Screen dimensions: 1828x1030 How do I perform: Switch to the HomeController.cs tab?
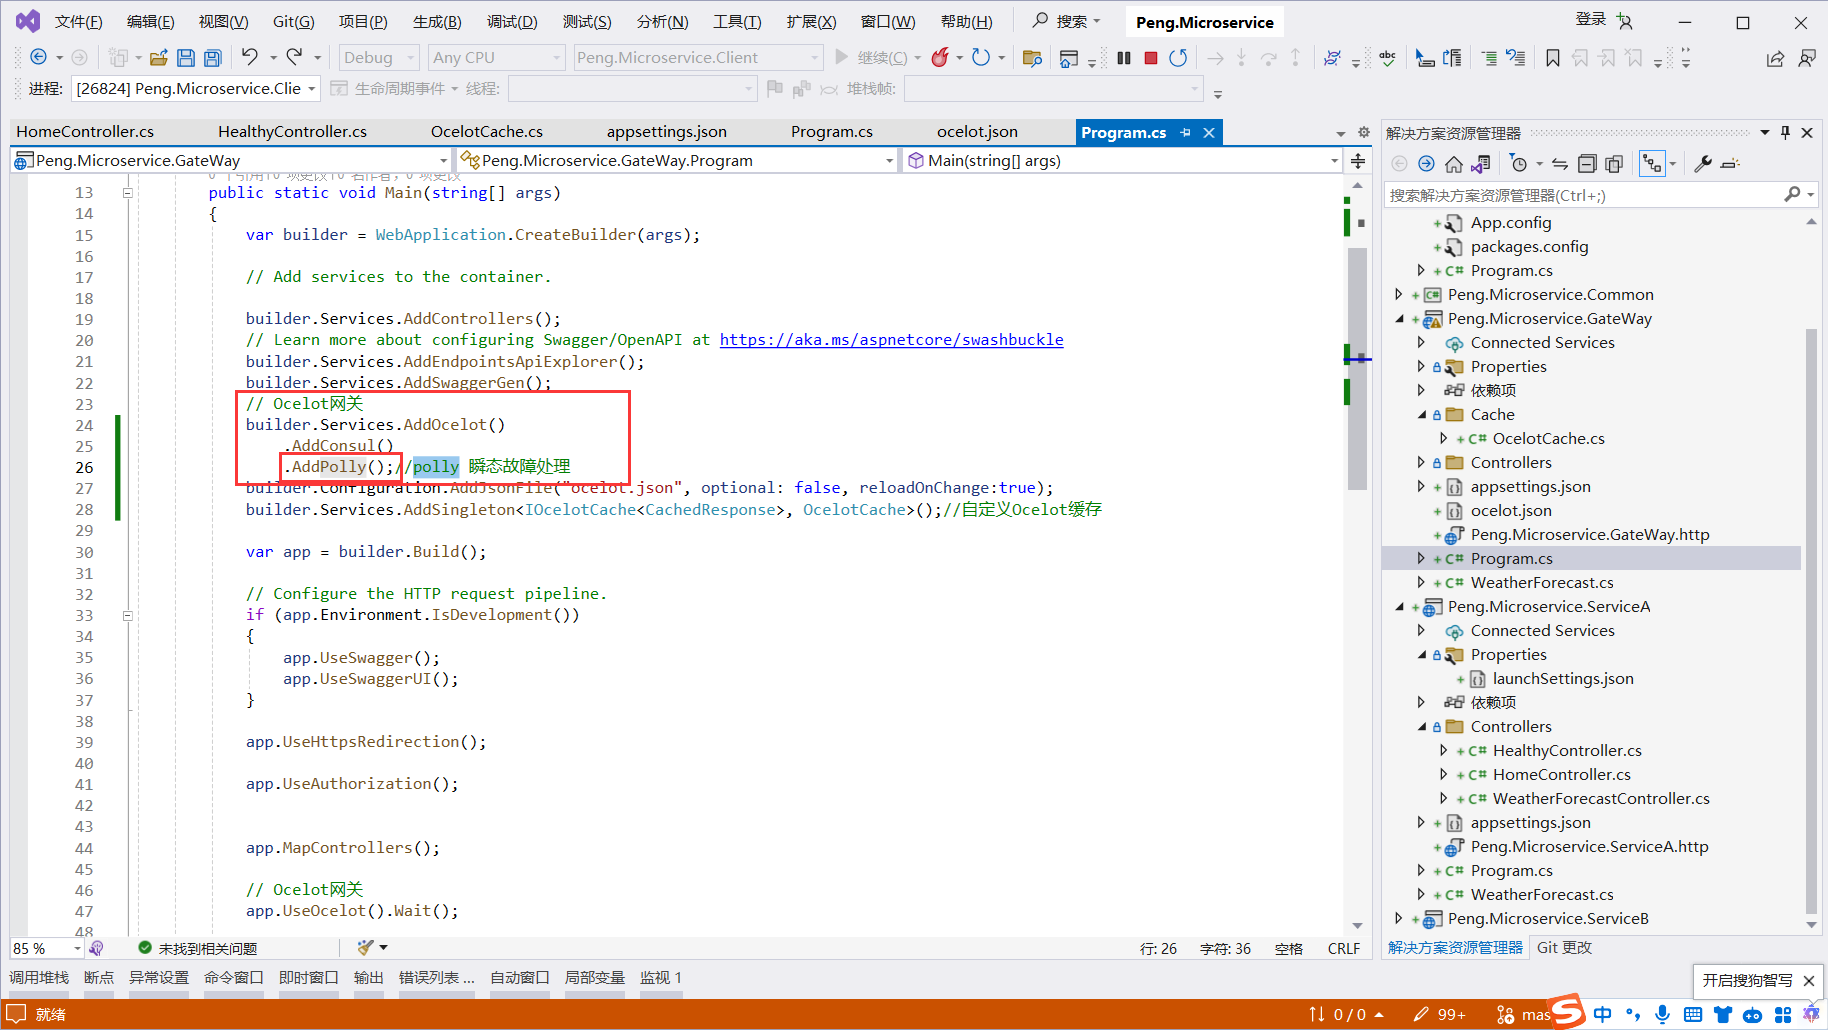pos(85,132)
